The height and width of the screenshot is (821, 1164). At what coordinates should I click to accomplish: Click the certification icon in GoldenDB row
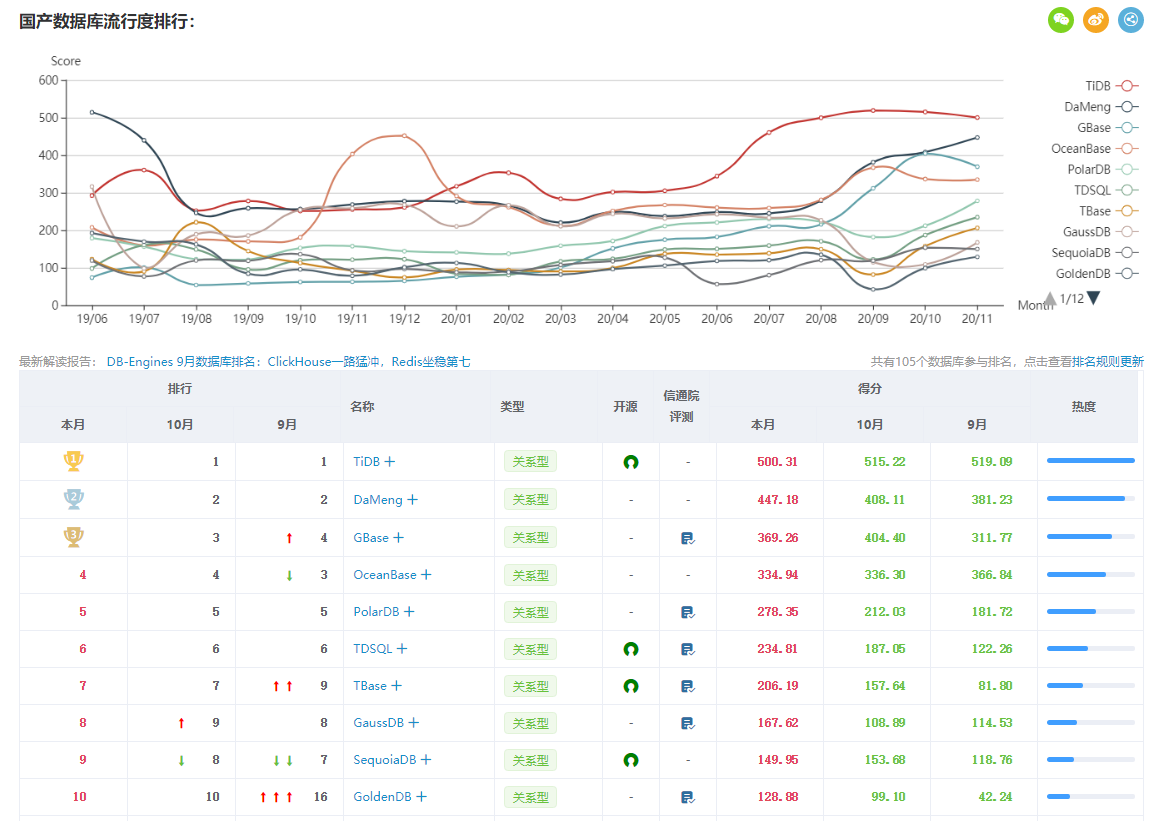687,797
